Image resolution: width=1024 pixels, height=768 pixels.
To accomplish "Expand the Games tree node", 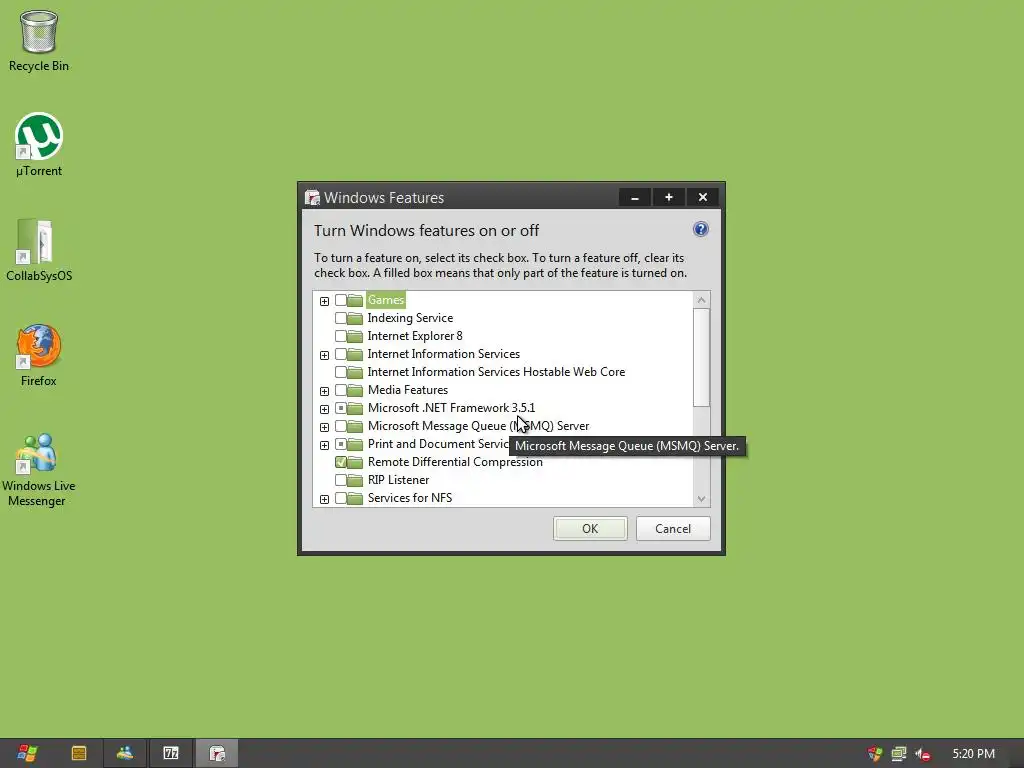I will click(x=324, y=301).
